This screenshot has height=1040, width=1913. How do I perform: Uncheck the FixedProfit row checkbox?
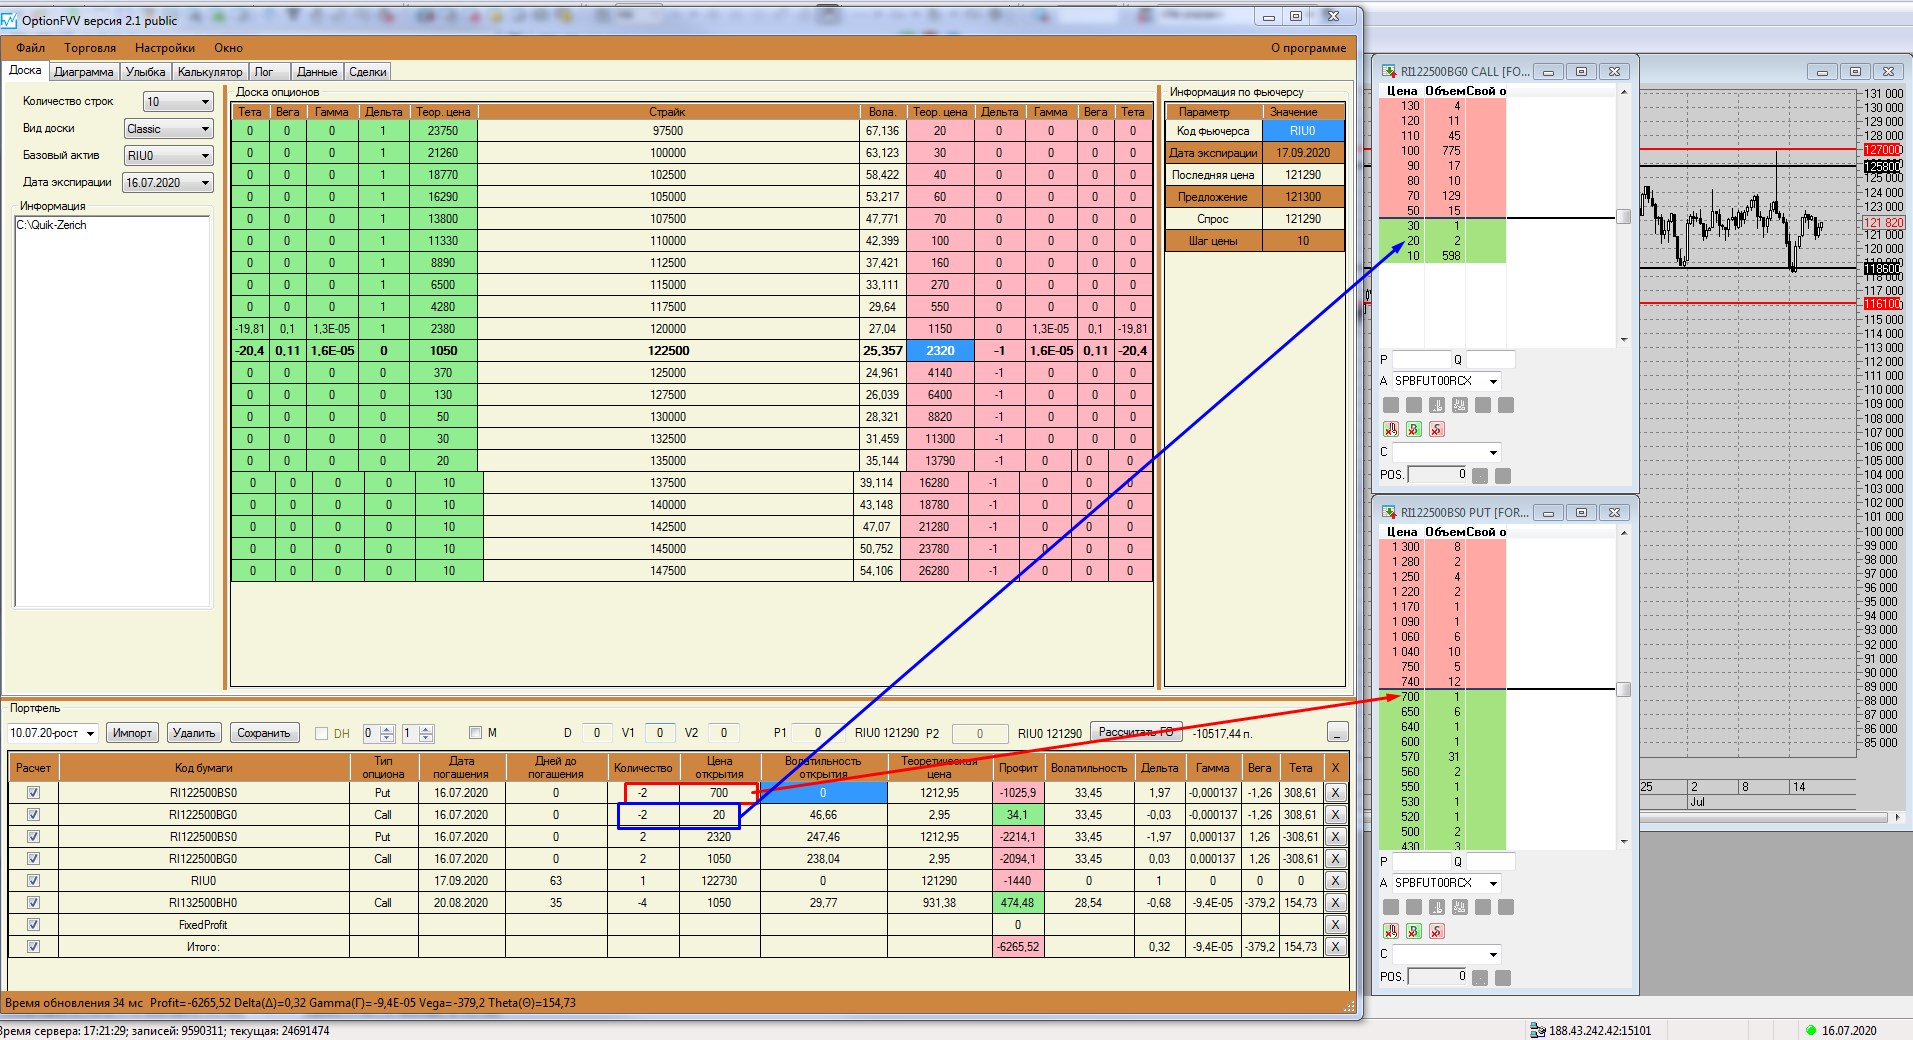pos(33,924)
